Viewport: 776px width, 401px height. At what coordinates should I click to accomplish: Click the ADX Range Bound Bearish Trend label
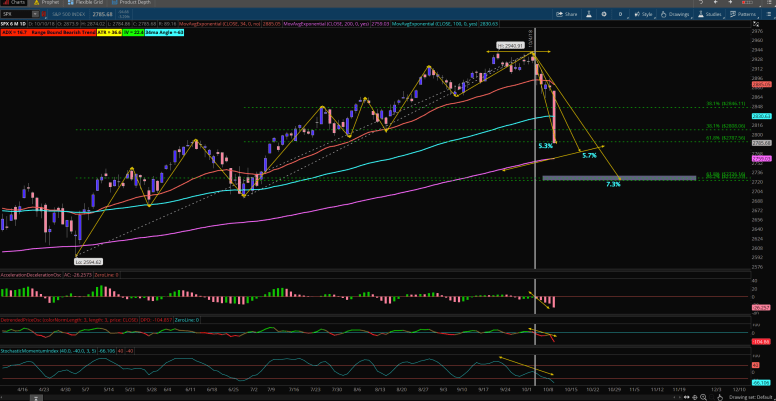[x=48, y=32]
